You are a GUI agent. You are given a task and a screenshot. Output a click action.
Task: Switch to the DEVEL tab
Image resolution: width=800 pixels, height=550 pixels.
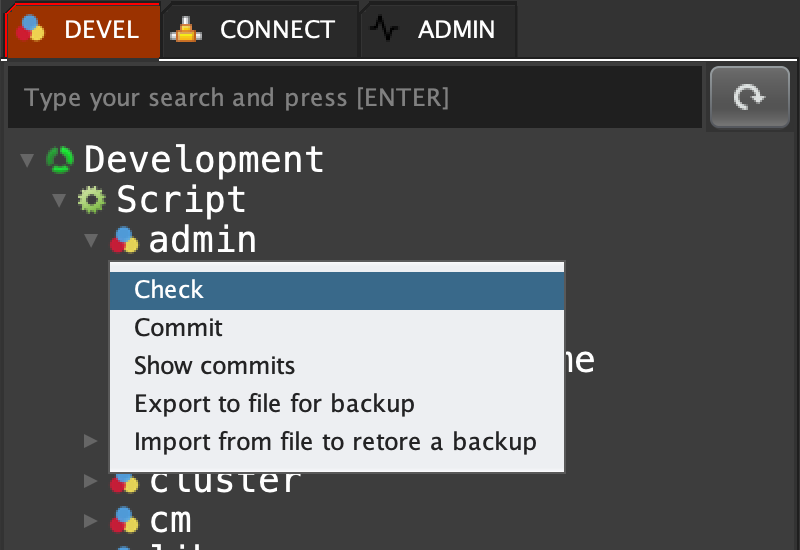click(82, 30)
